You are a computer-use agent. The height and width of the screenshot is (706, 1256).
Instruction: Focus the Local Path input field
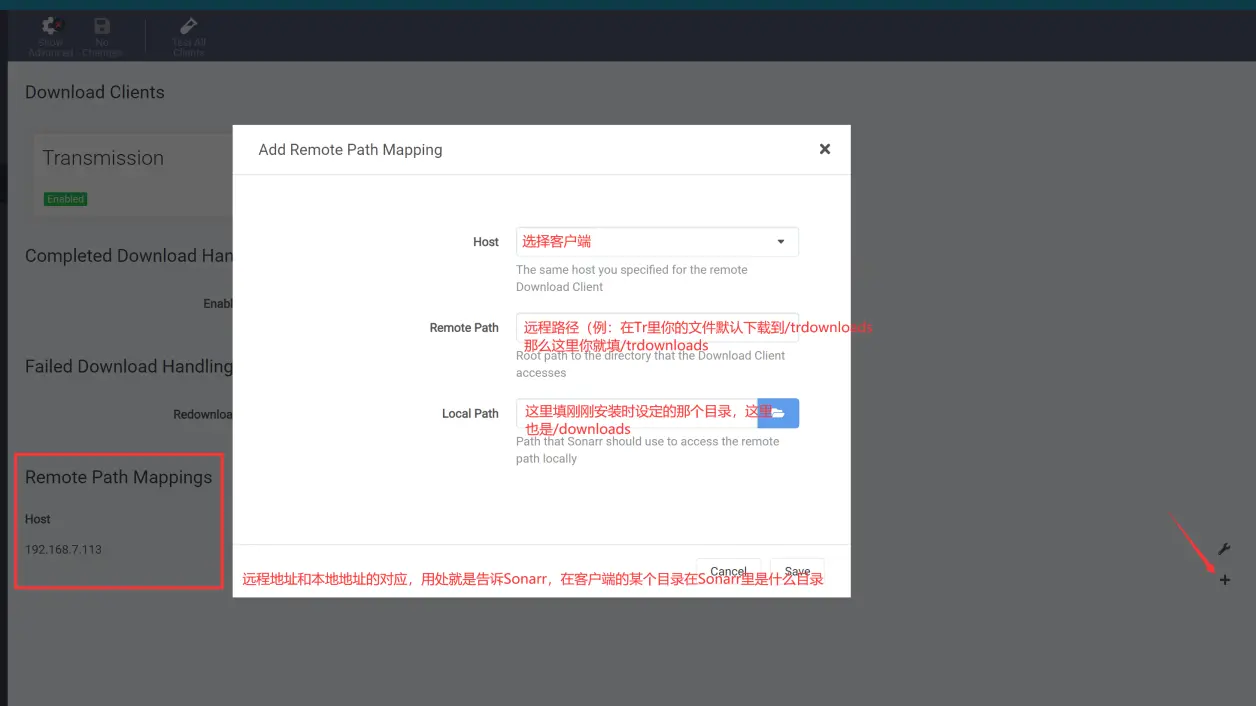(637, 413)
